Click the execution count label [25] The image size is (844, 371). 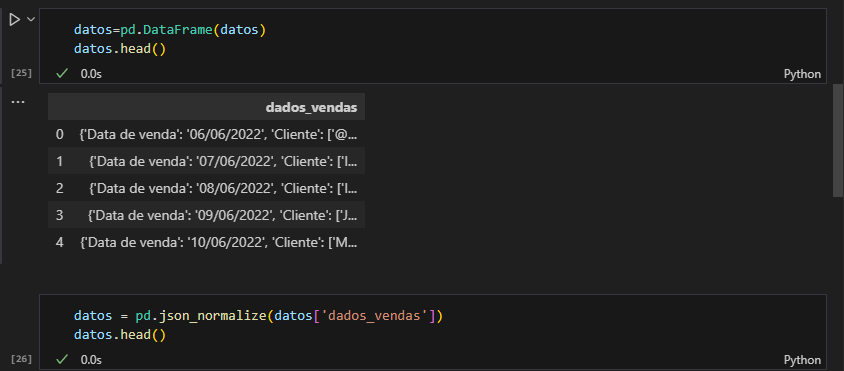point(22,73)
